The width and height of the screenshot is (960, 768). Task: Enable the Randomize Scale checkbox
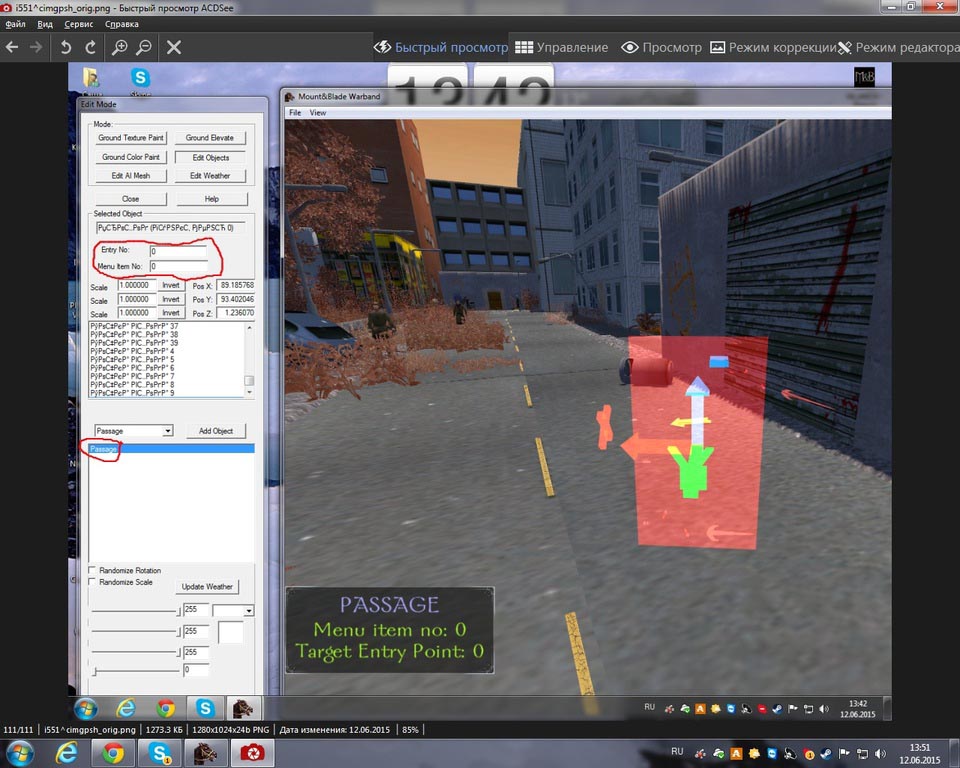tap(93, 582)
